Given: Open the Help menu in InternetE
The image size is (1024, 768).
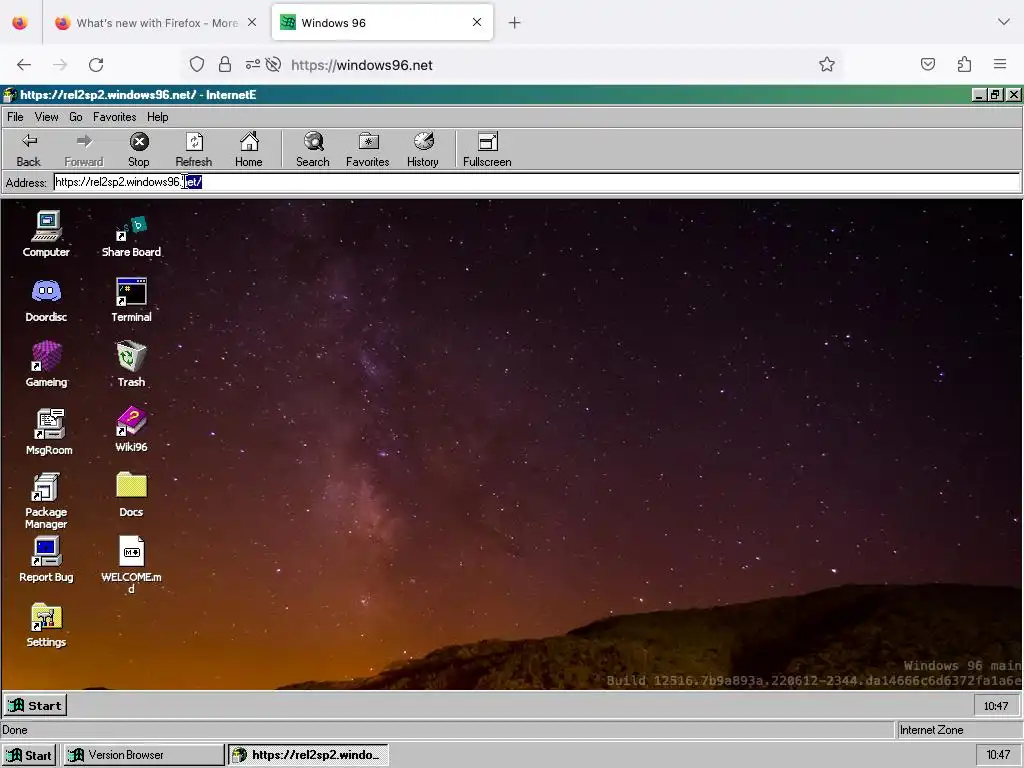Looking at the screenshot, I should tap(157, 117).
